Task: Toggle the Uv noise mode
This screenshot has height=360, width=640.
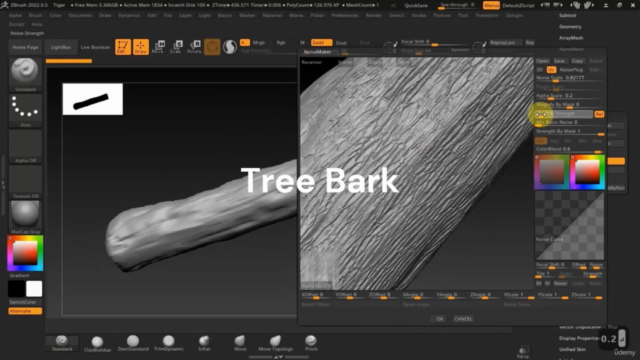Action: tap(551, 70)
